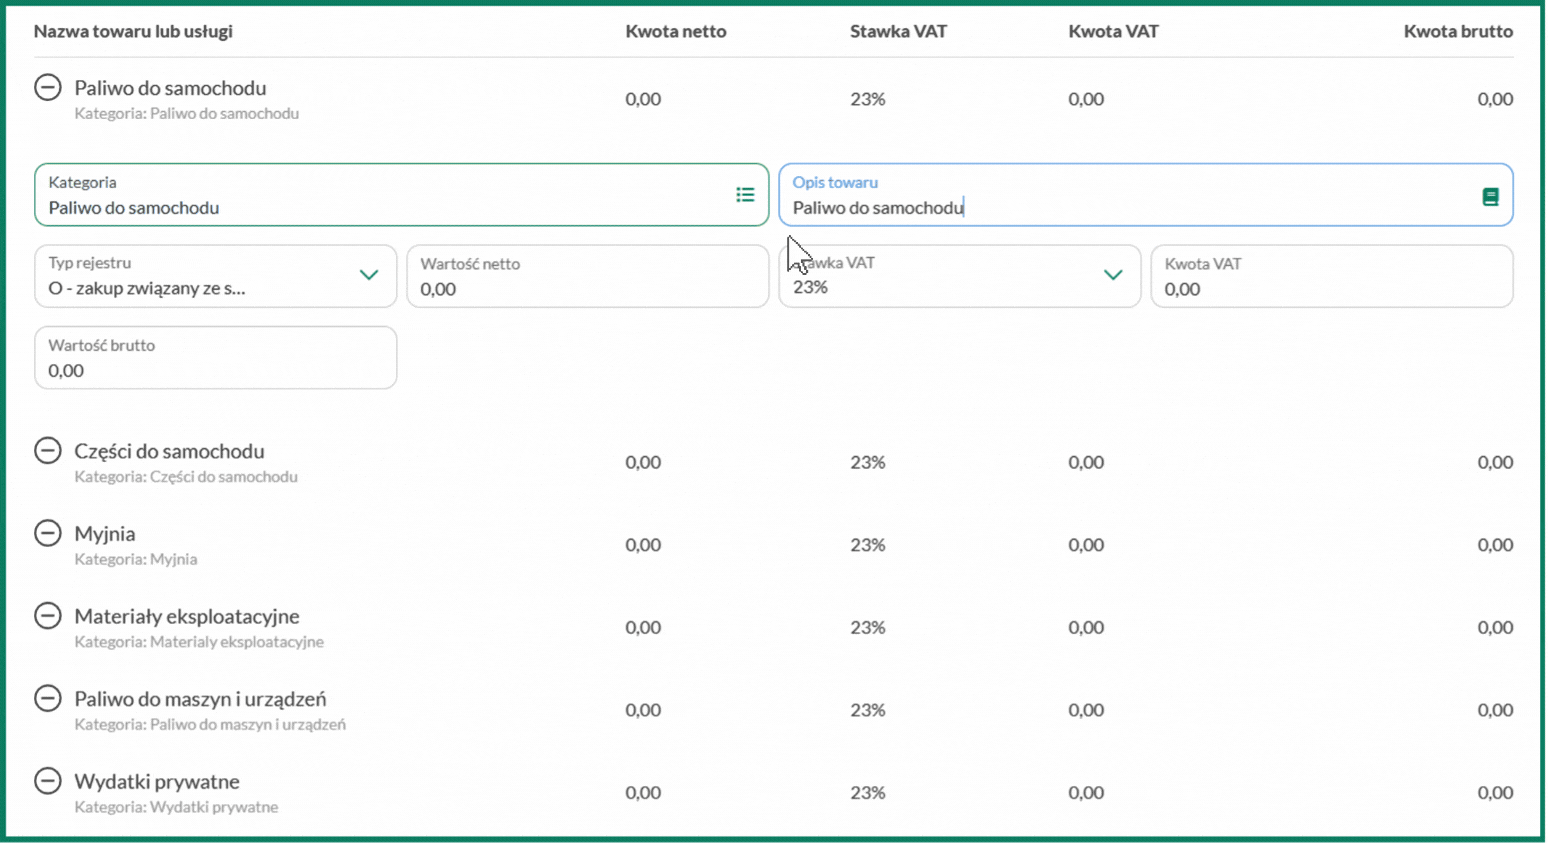1548x843 pixels.
Task: Click the Wartość brutto input field
Action: click(215, 357)
